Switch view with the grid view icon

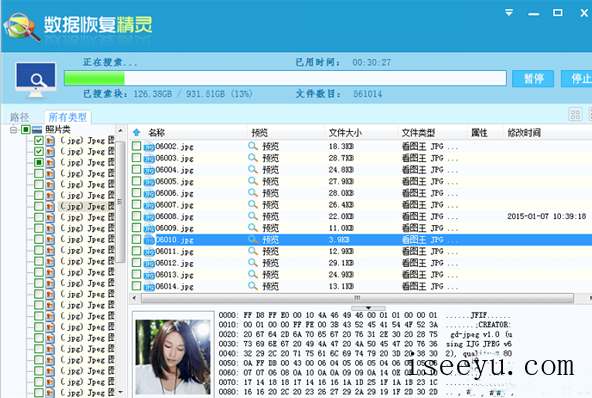tap(575, 114)
